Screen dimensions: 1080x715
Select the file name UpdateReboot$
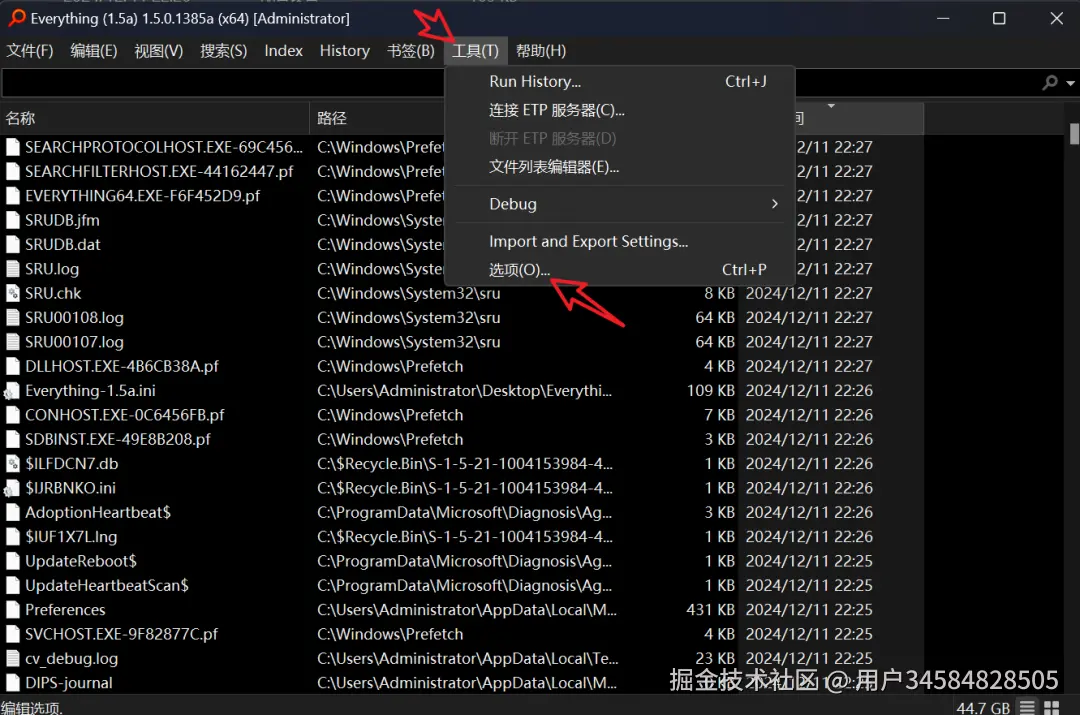click(x=81, y=561)
